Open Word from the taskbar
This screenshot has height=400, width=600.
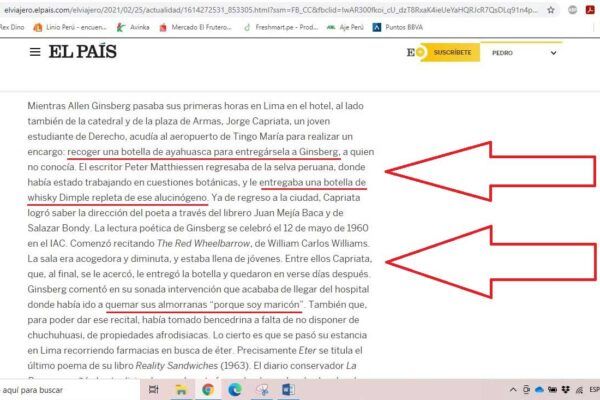290,390
